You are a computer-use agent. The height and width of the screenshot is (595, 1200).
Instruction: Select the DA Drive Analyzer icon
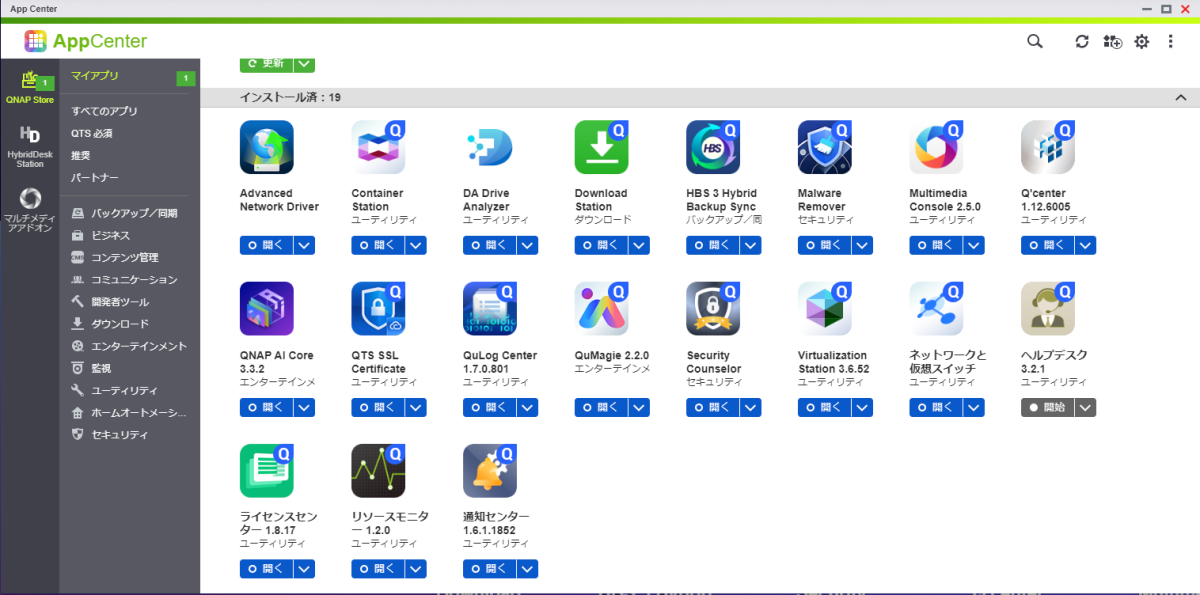[490, 148]
